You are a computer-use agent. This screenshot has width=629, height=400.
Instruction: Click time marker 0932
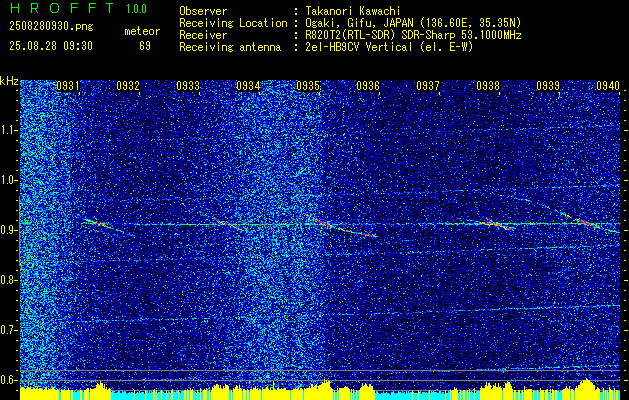128,85
